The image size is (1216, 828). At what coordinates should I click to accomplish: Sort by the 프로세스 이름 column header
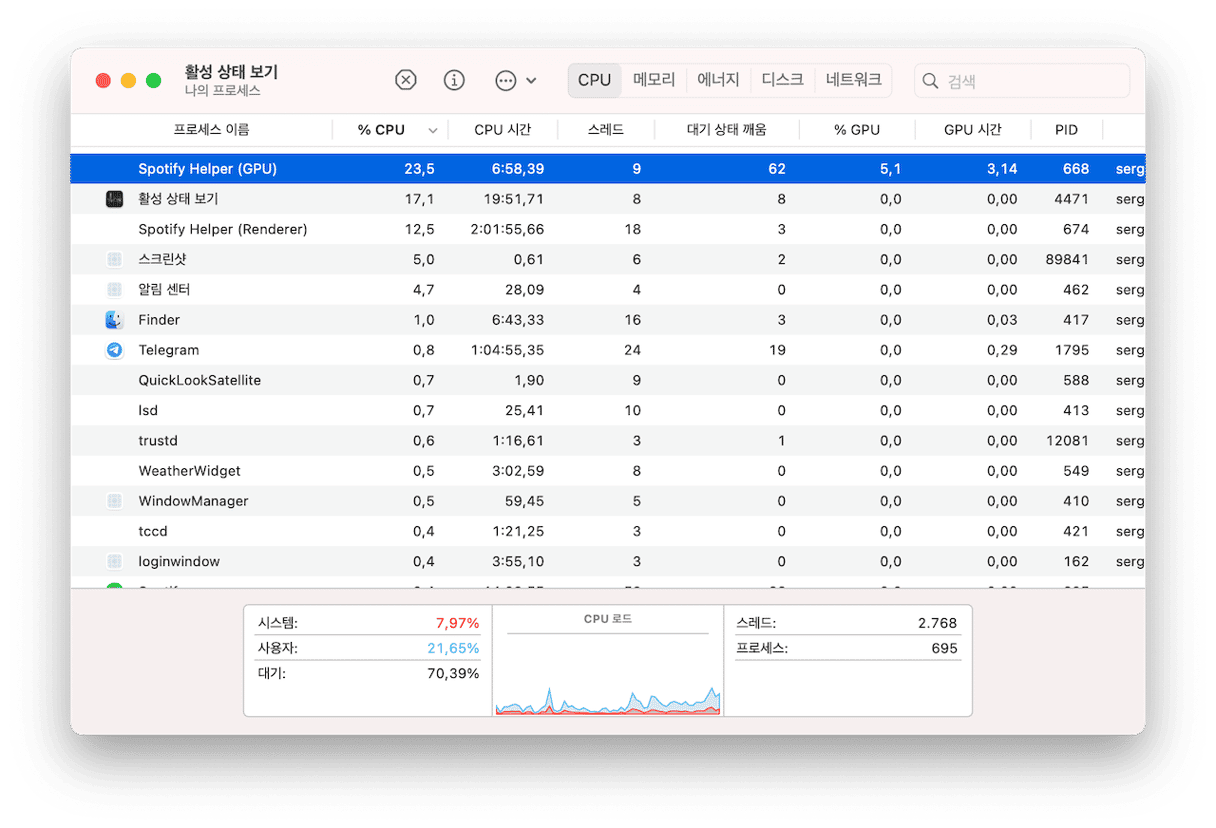point(211,130)
